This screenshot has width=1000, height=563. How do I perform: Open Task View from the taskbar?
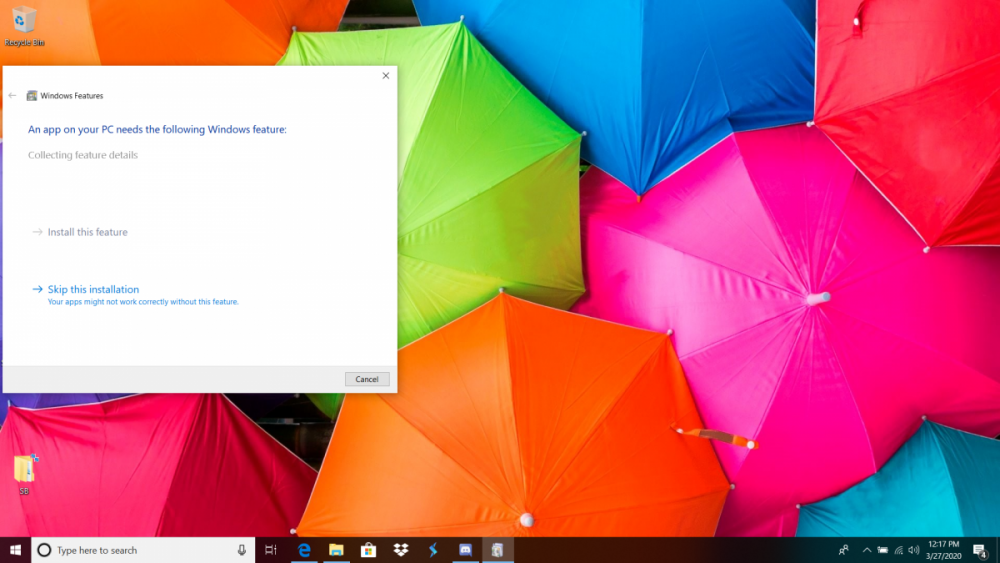(271, 550)
